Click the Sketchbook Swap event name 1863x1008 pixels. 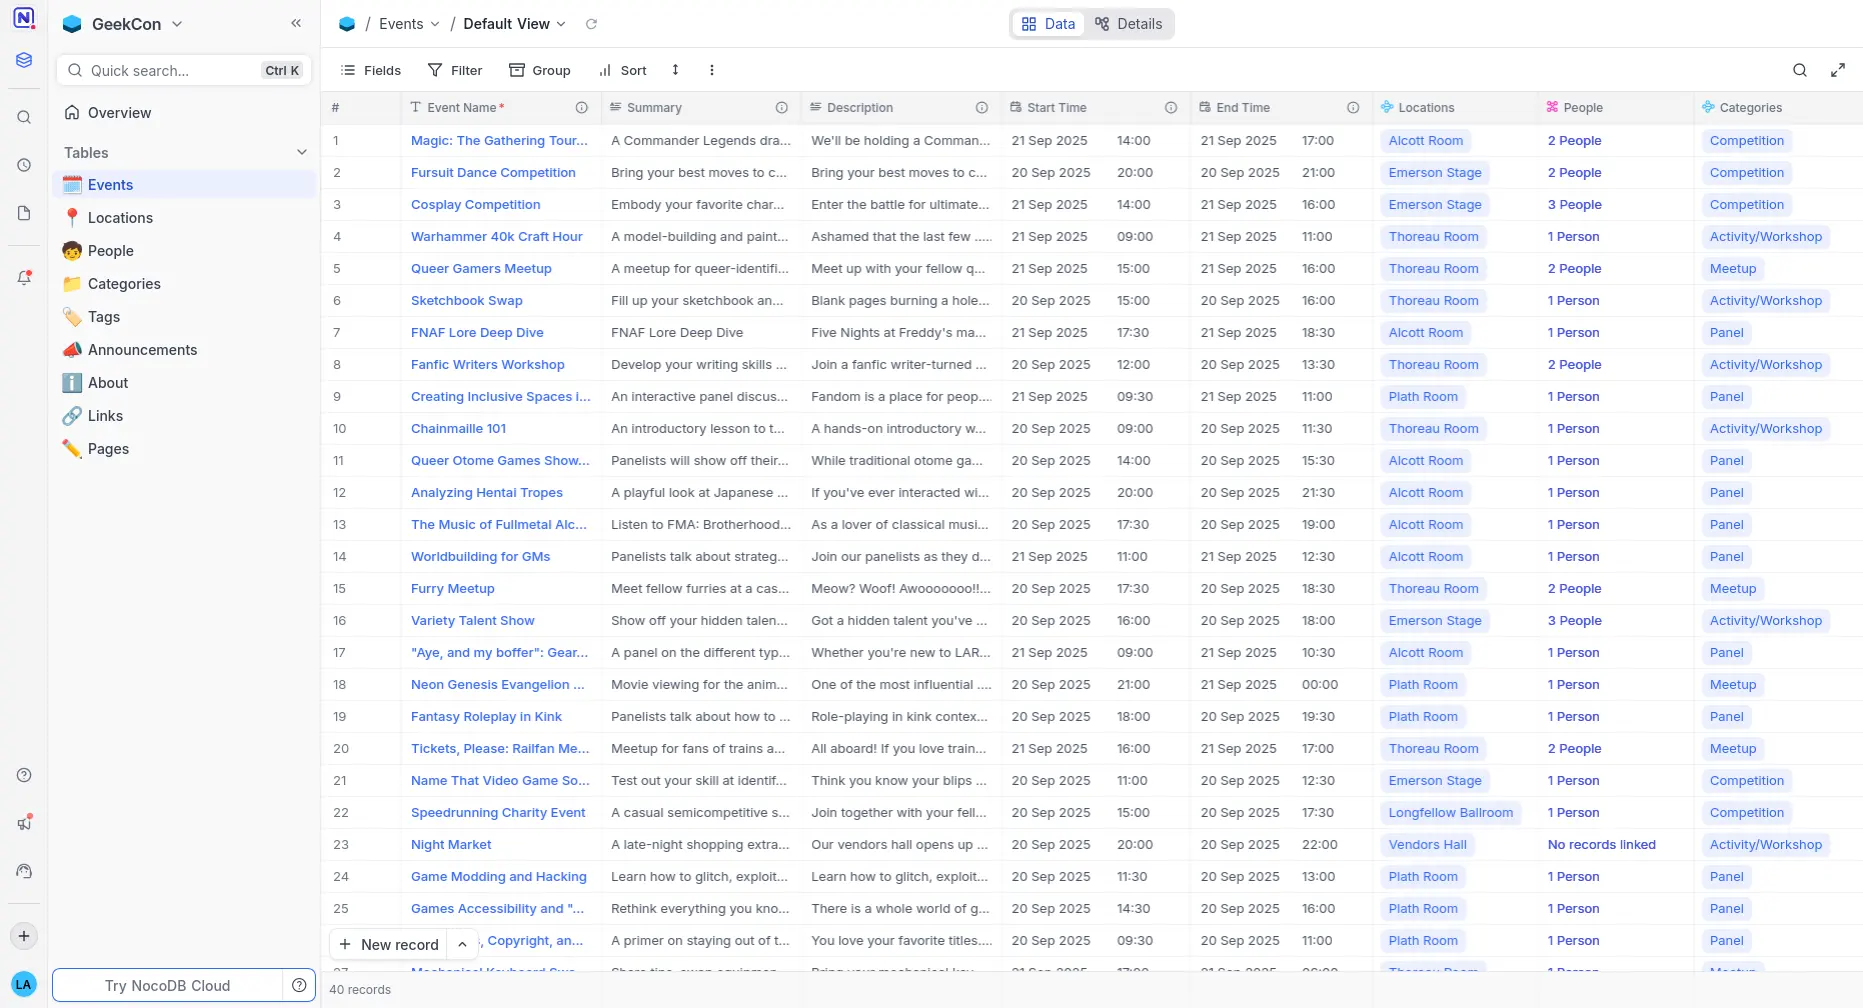[x=466, y=301]
